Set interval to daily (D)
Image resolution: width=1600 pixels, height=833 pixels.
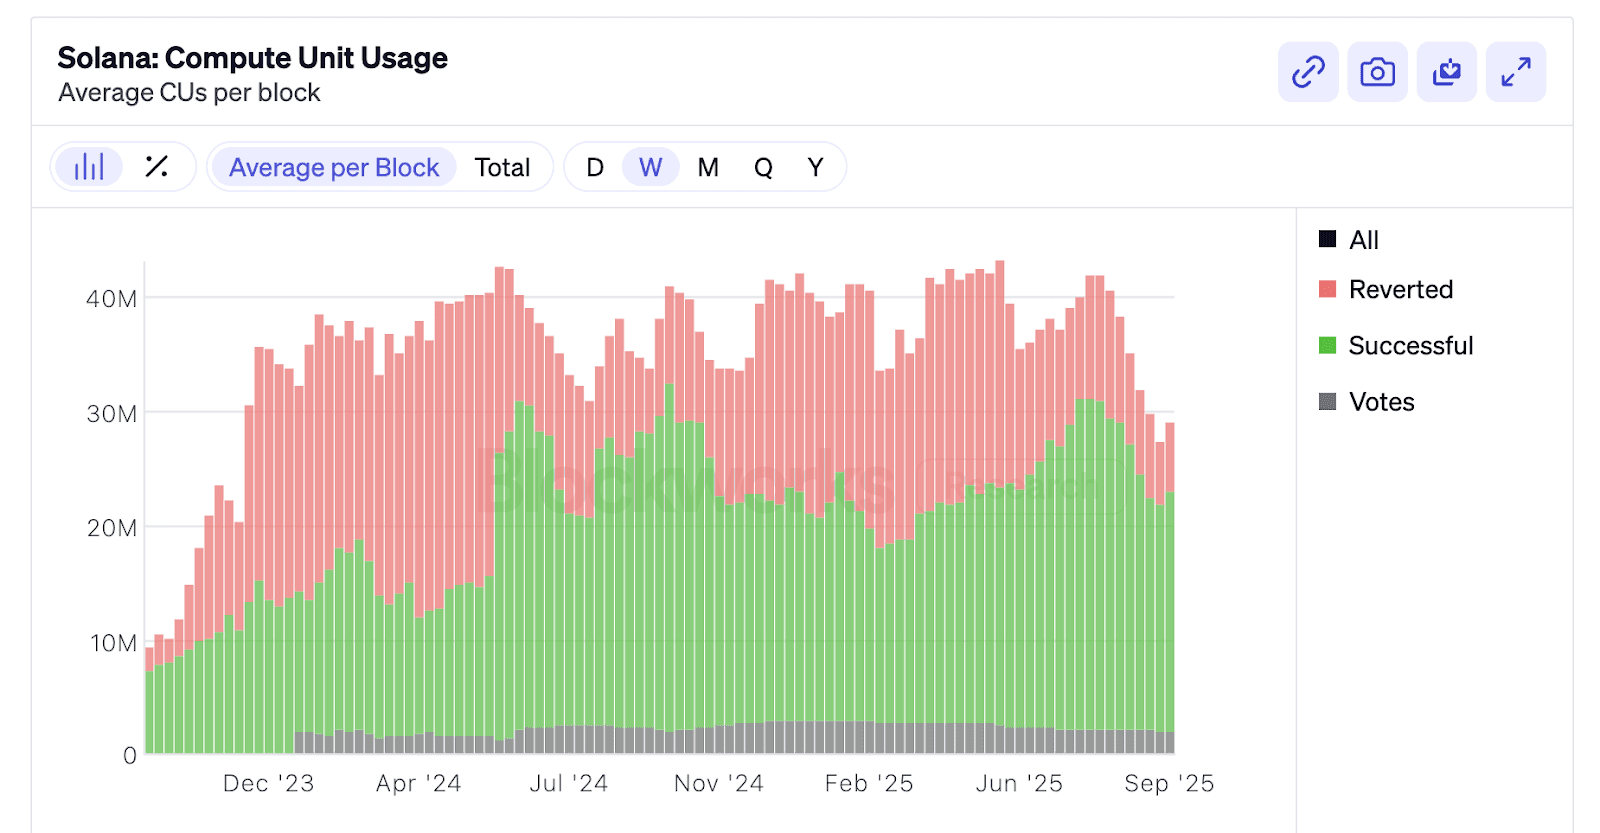click(595, 167)
